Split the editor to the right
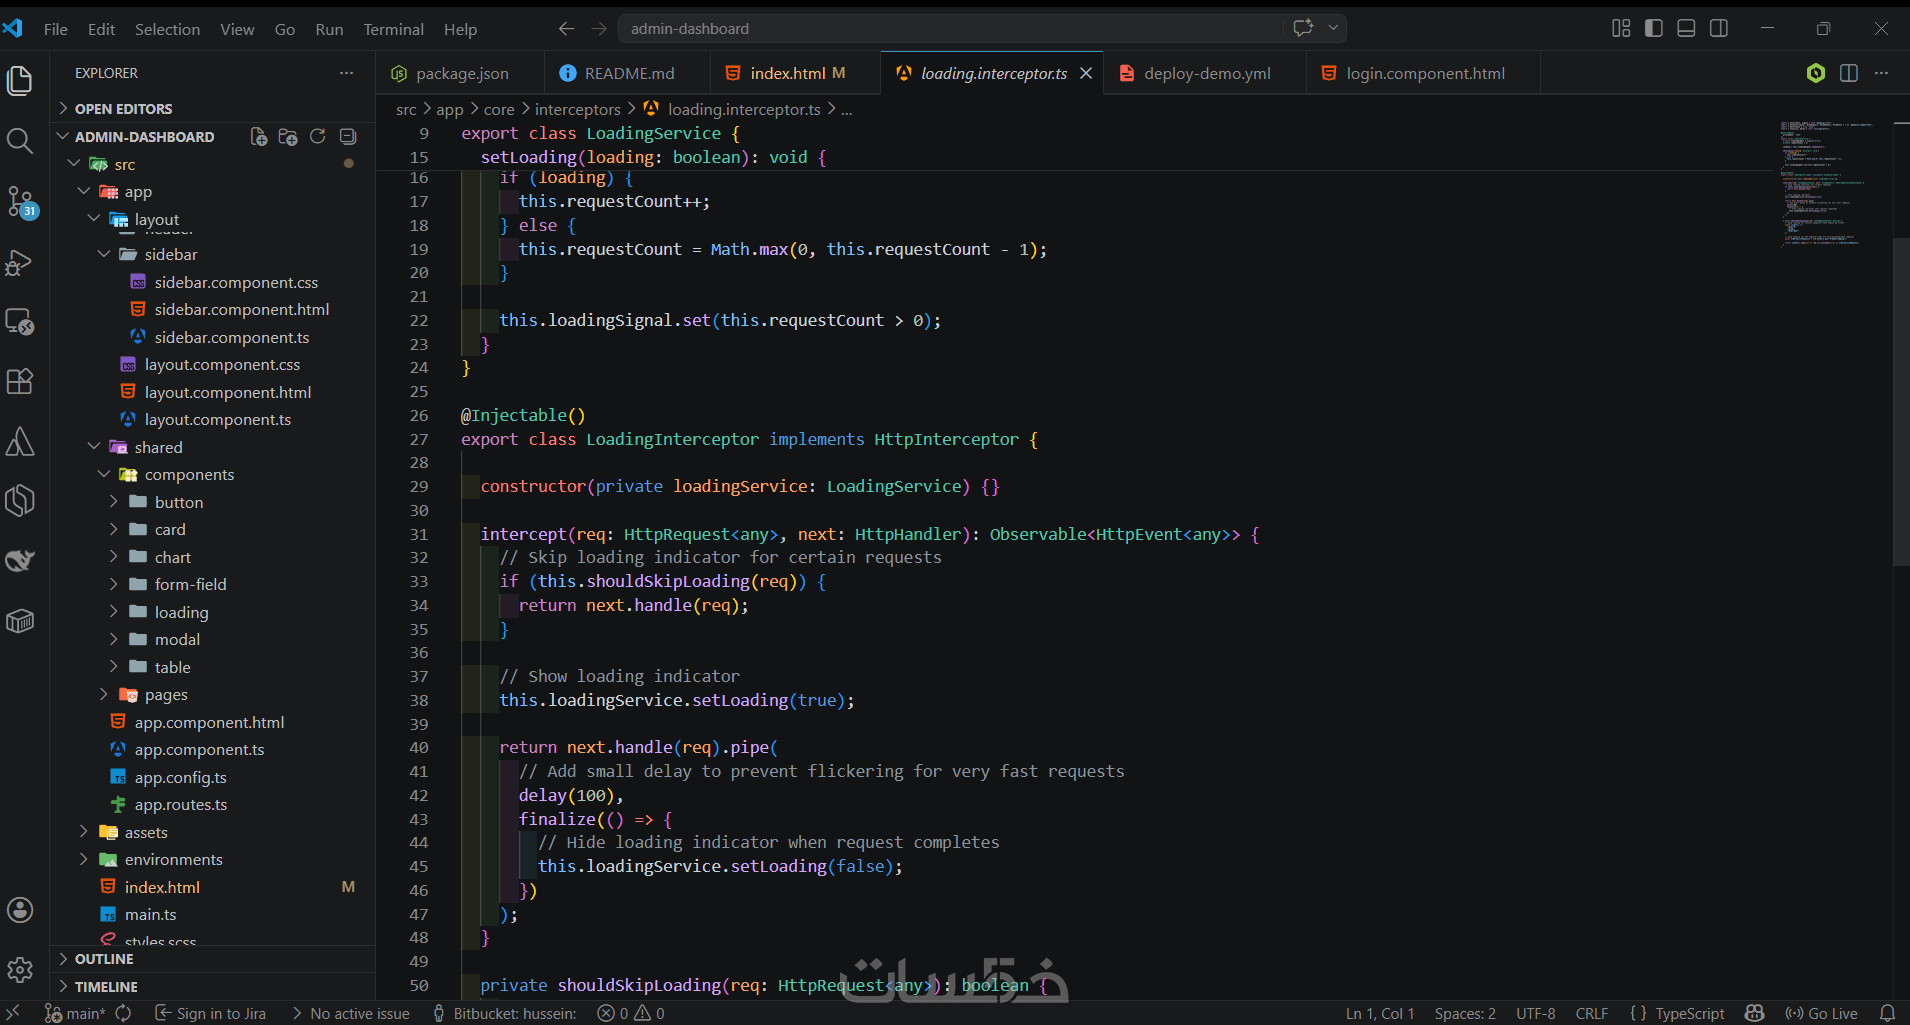Screen dimensions: 1910x1025 click(x=1849, y=73)
